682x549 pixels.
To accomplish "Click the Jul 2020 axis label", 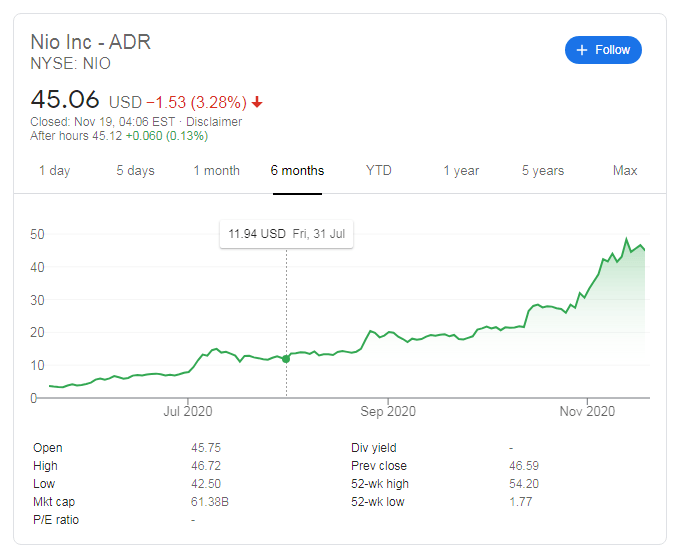I will pos(188,411).
